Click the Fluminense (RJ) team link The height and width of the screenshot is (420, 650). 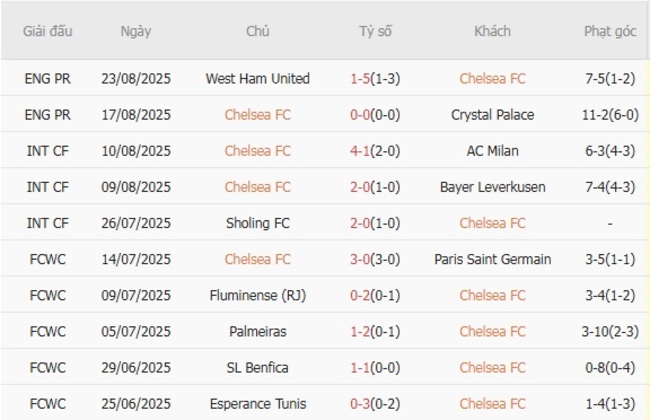(x=257, y=295)
